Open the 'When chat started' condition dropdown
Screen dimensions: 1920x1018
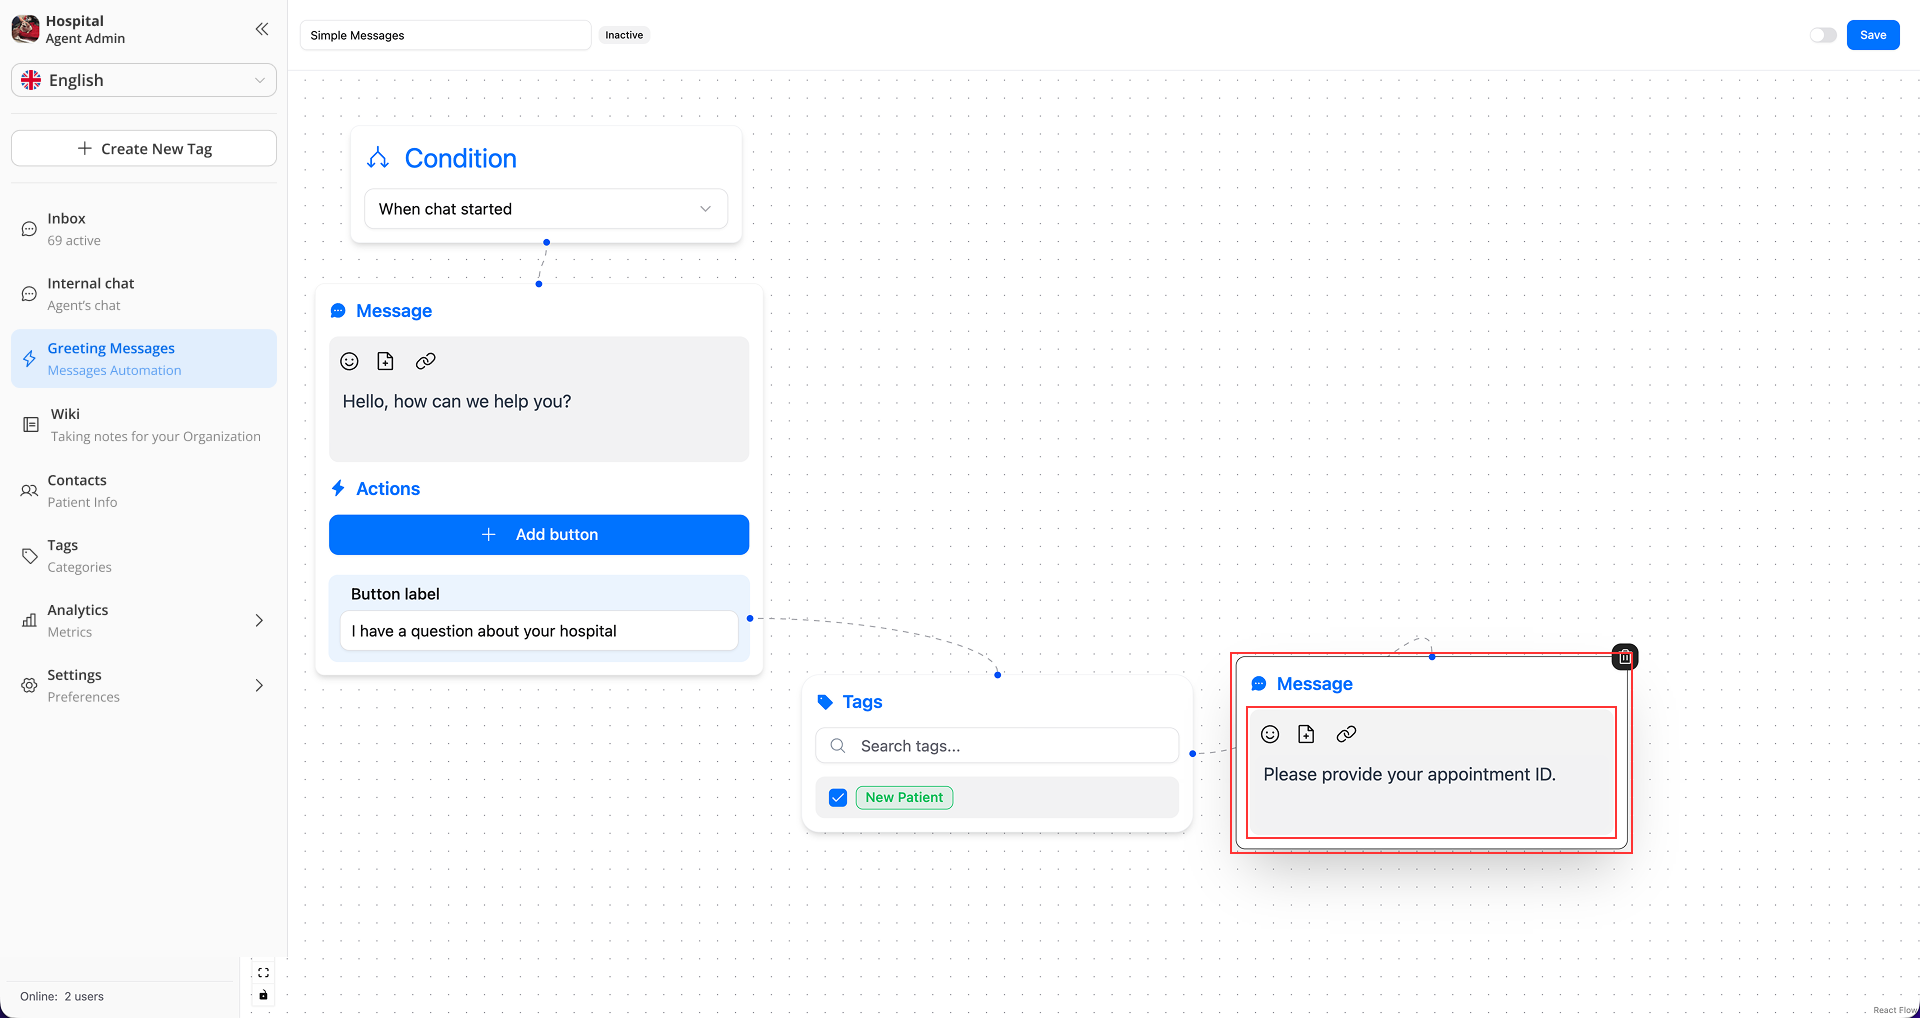(545, 209)
